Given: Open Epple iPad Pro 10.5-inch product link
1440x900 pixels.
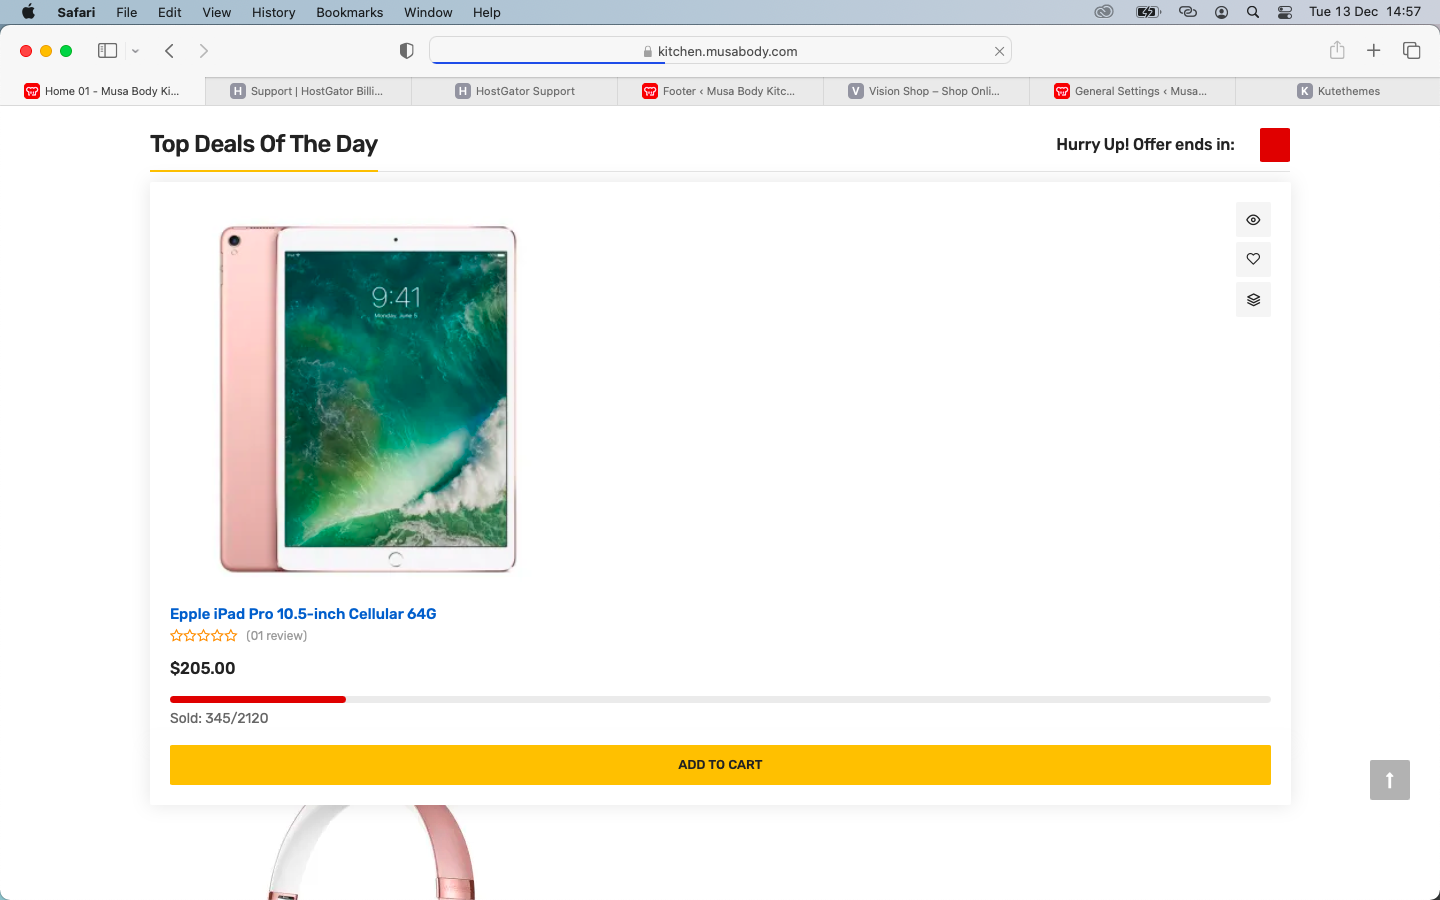Looking at the screenshot, I should 303,614.
